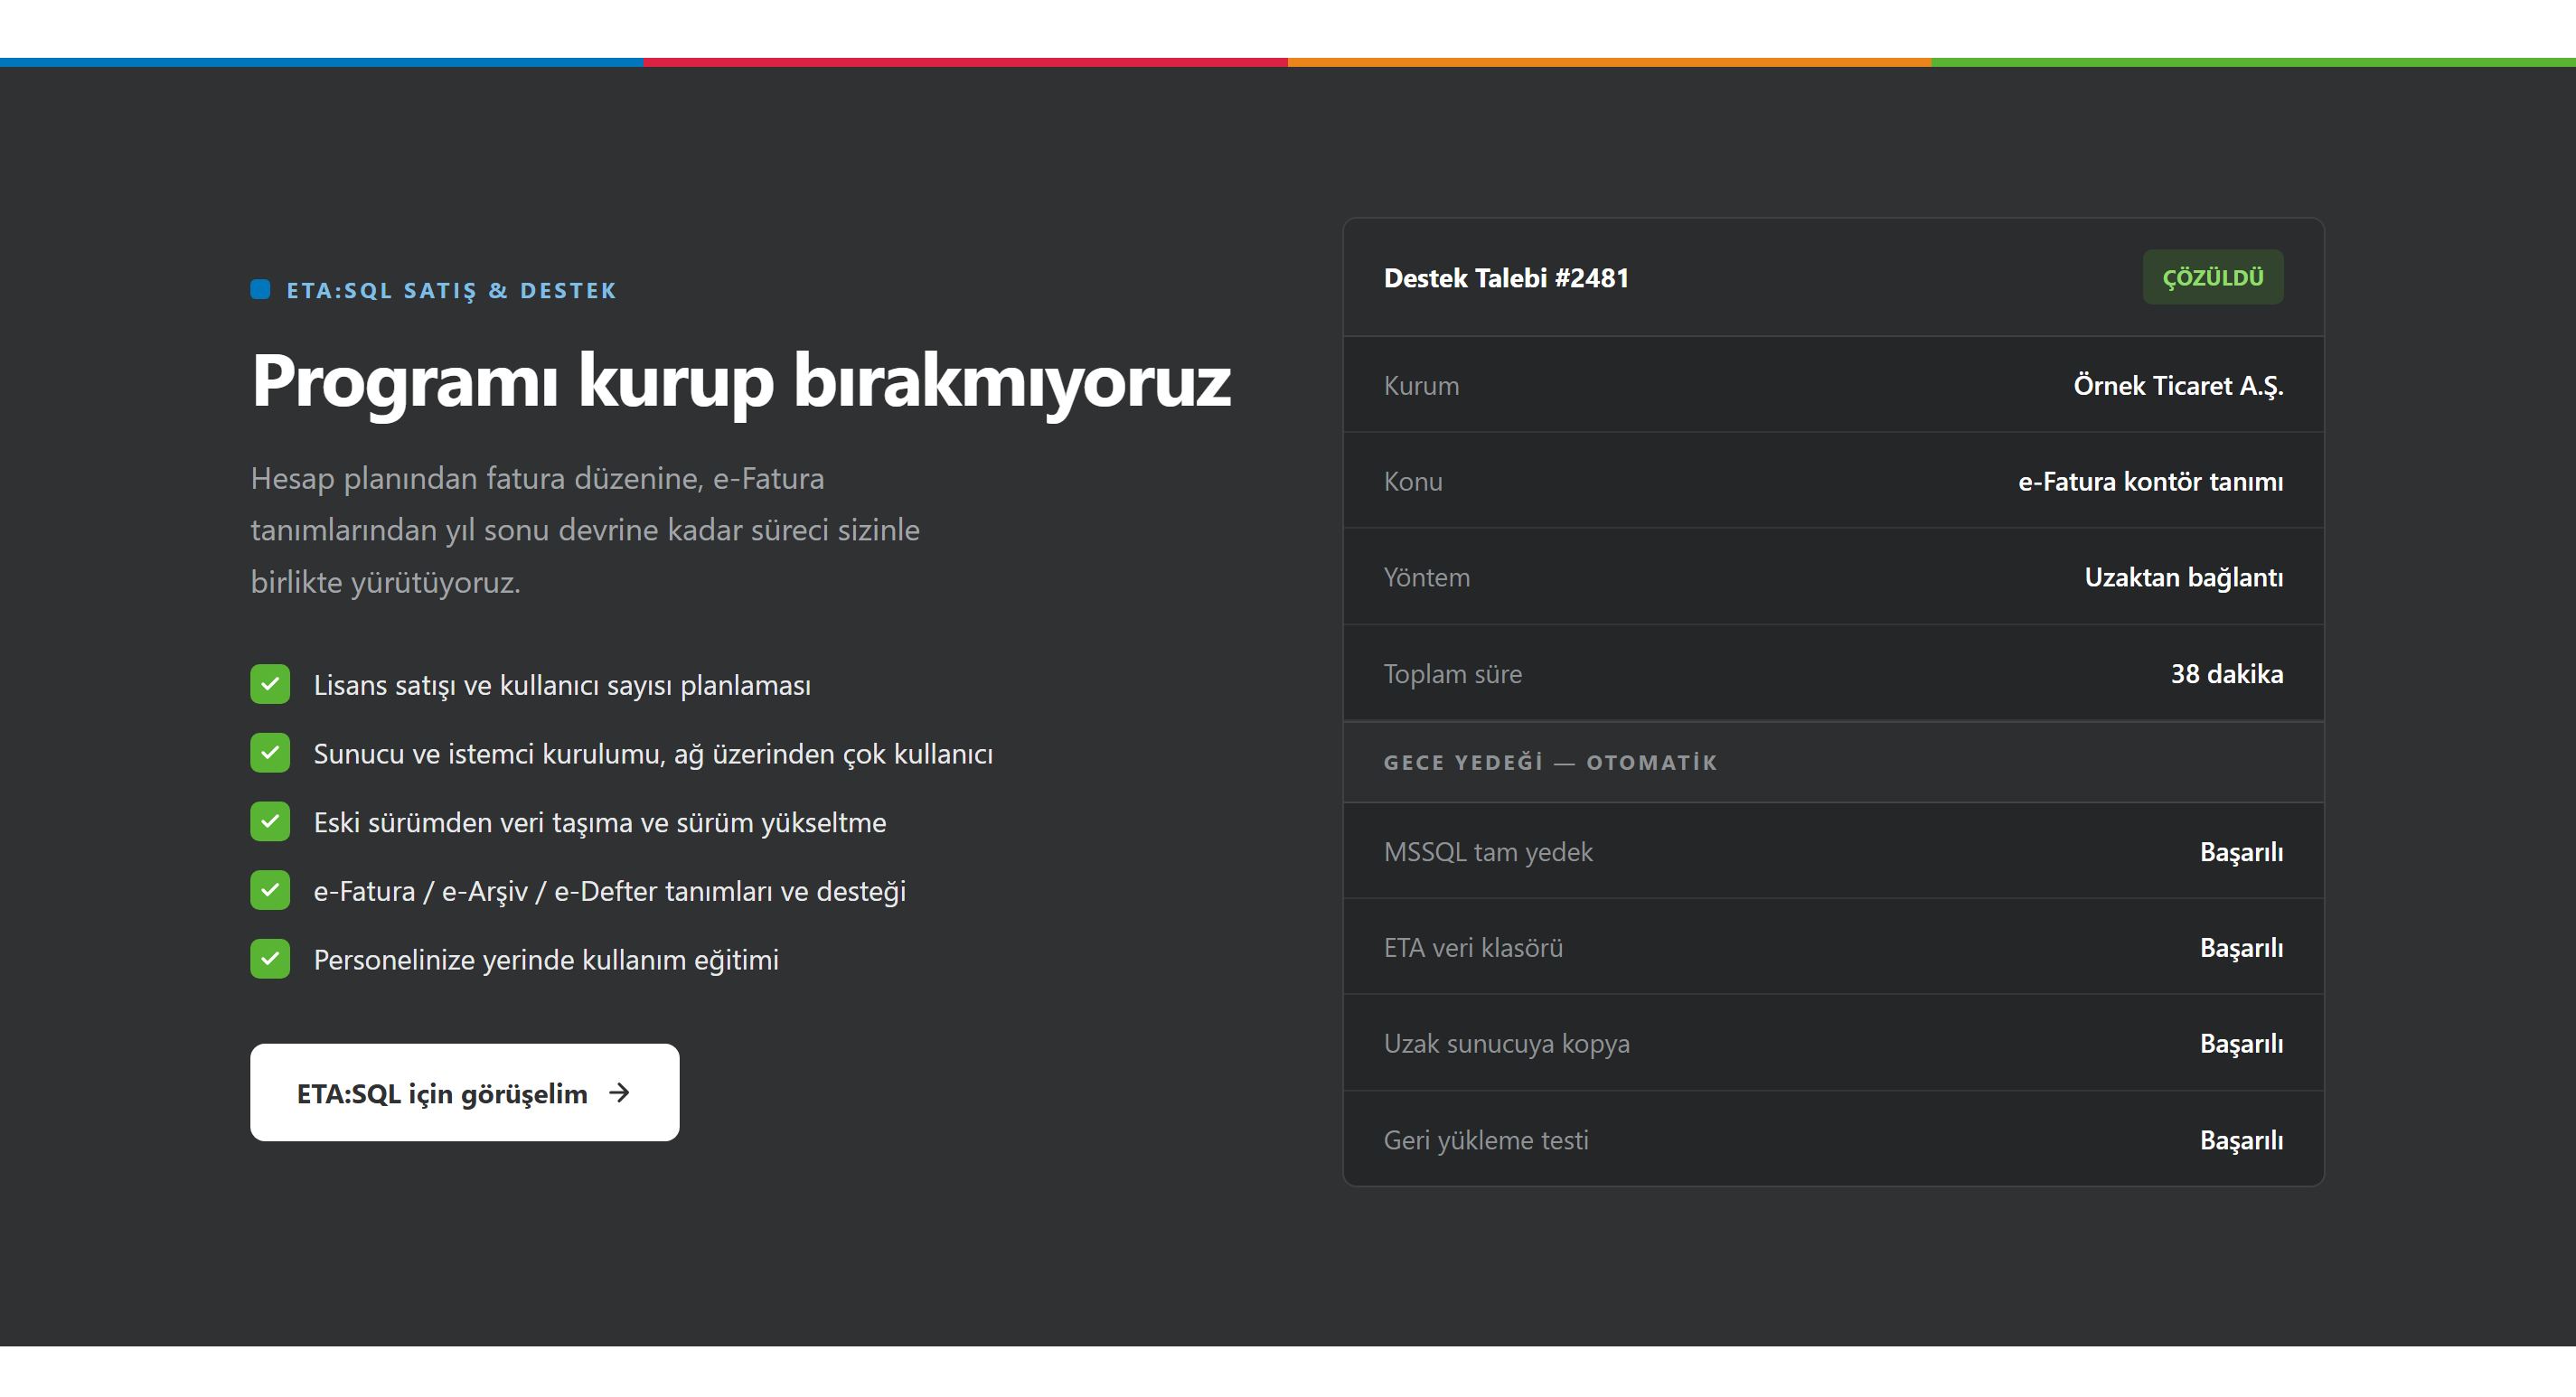
Task: Click the text 'Eski sürümden veri taşıma ve sürüm yükseltme'
Action: point(600,823)
